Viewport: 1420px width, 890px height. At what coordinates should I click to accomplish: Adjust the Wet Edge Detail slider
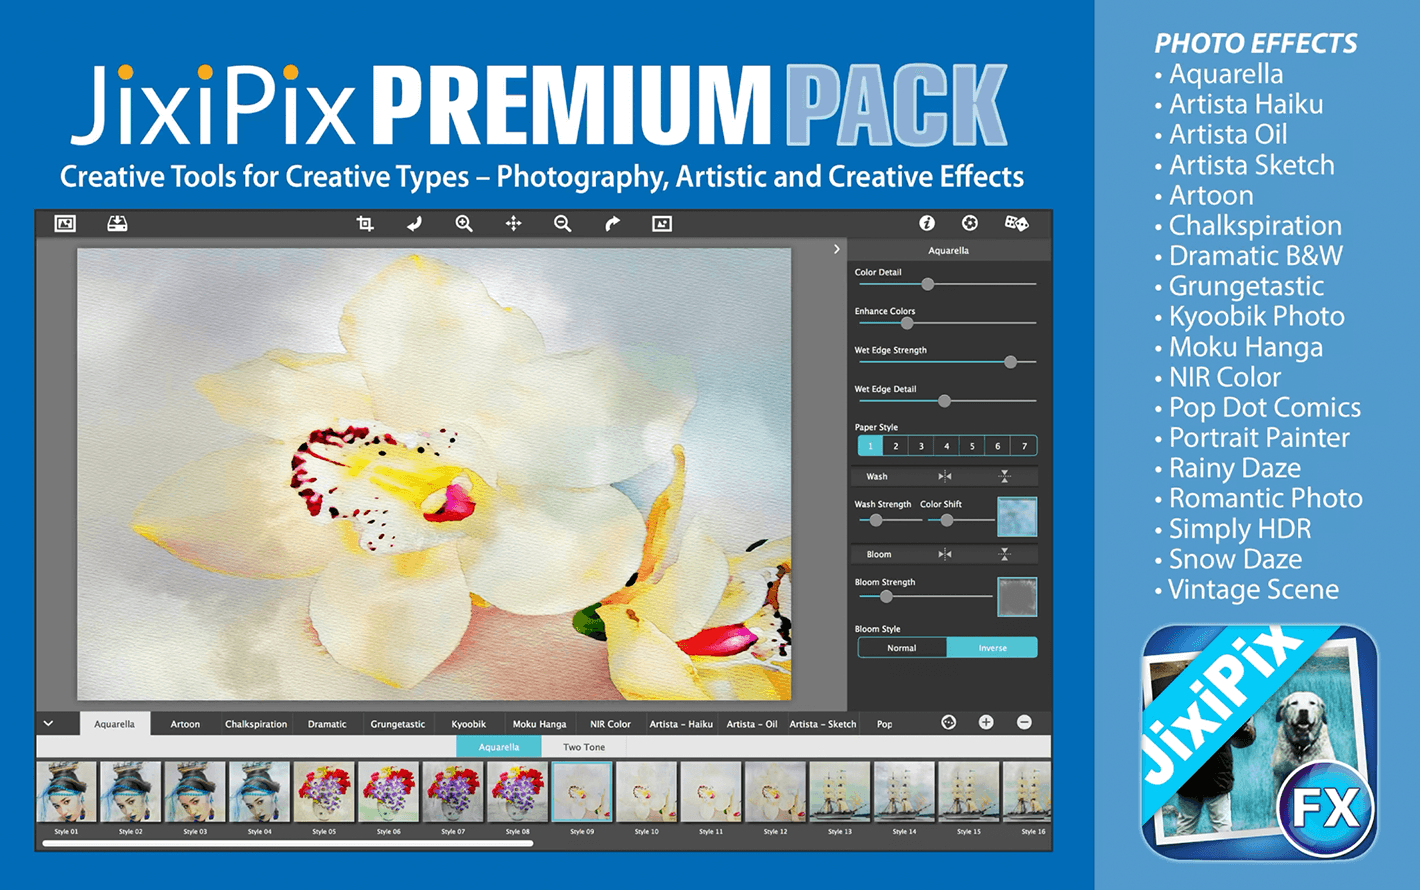pos(947,401)
